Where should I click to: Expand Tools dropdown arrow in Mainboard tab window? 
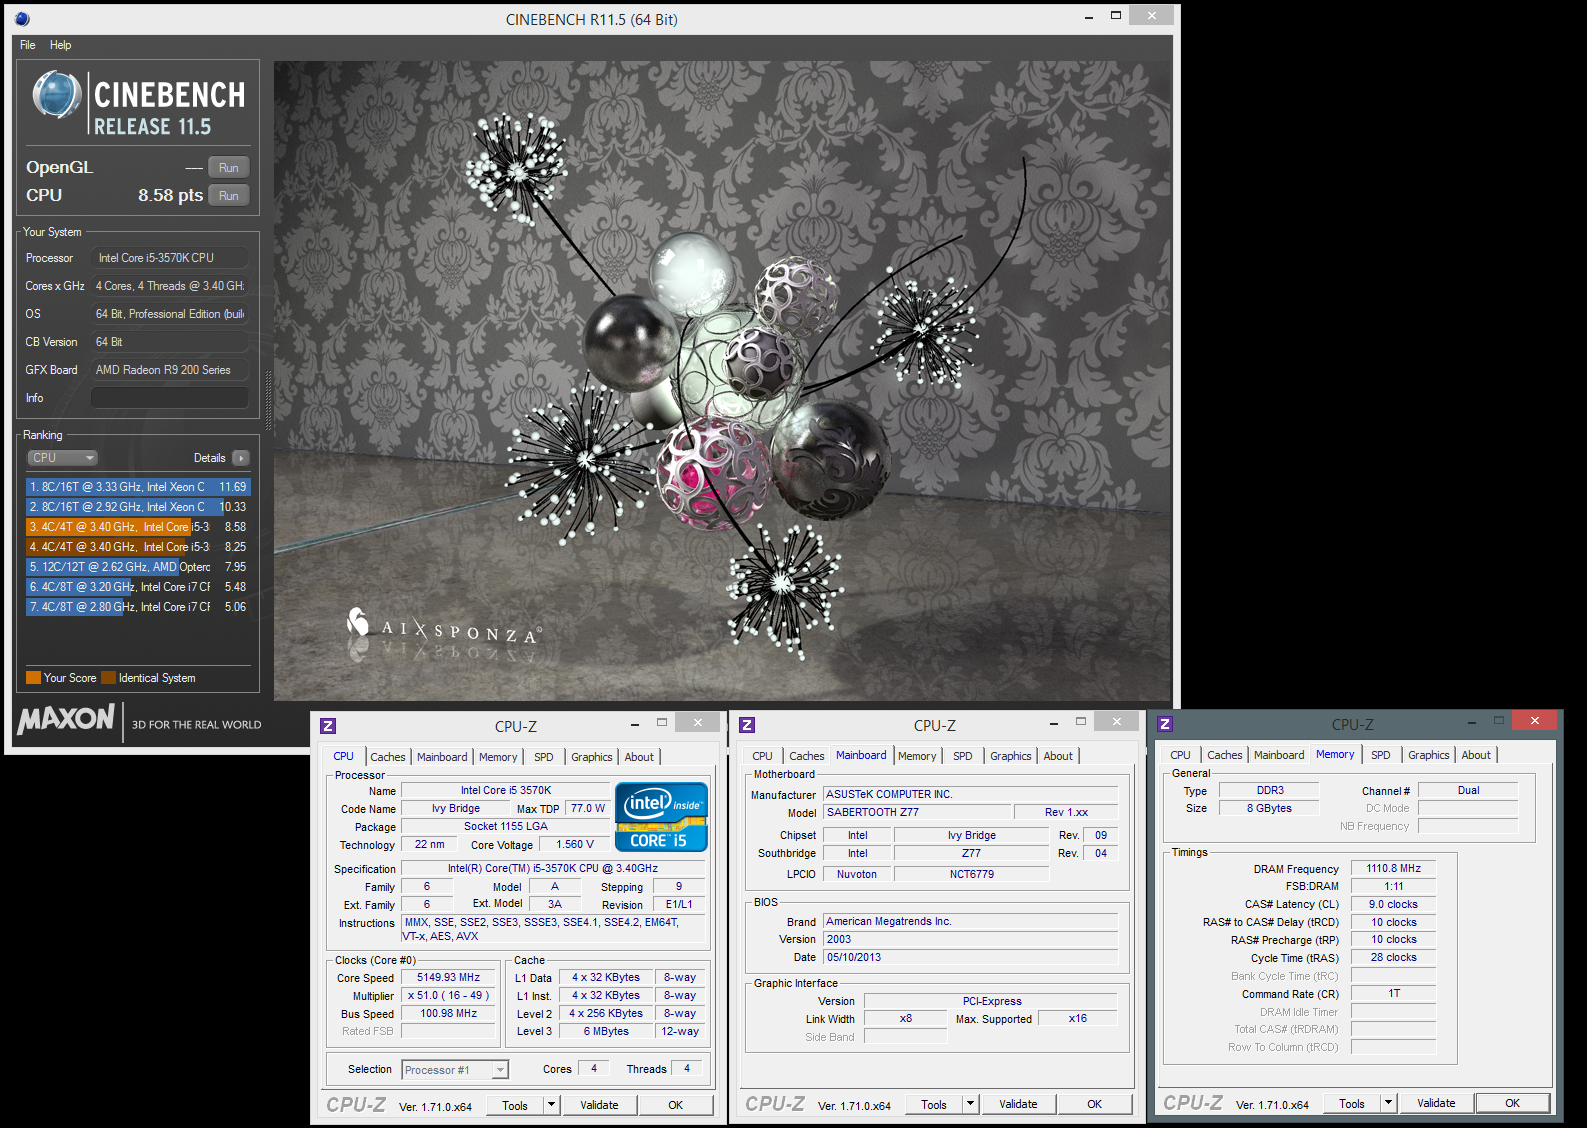[970, 1104]
